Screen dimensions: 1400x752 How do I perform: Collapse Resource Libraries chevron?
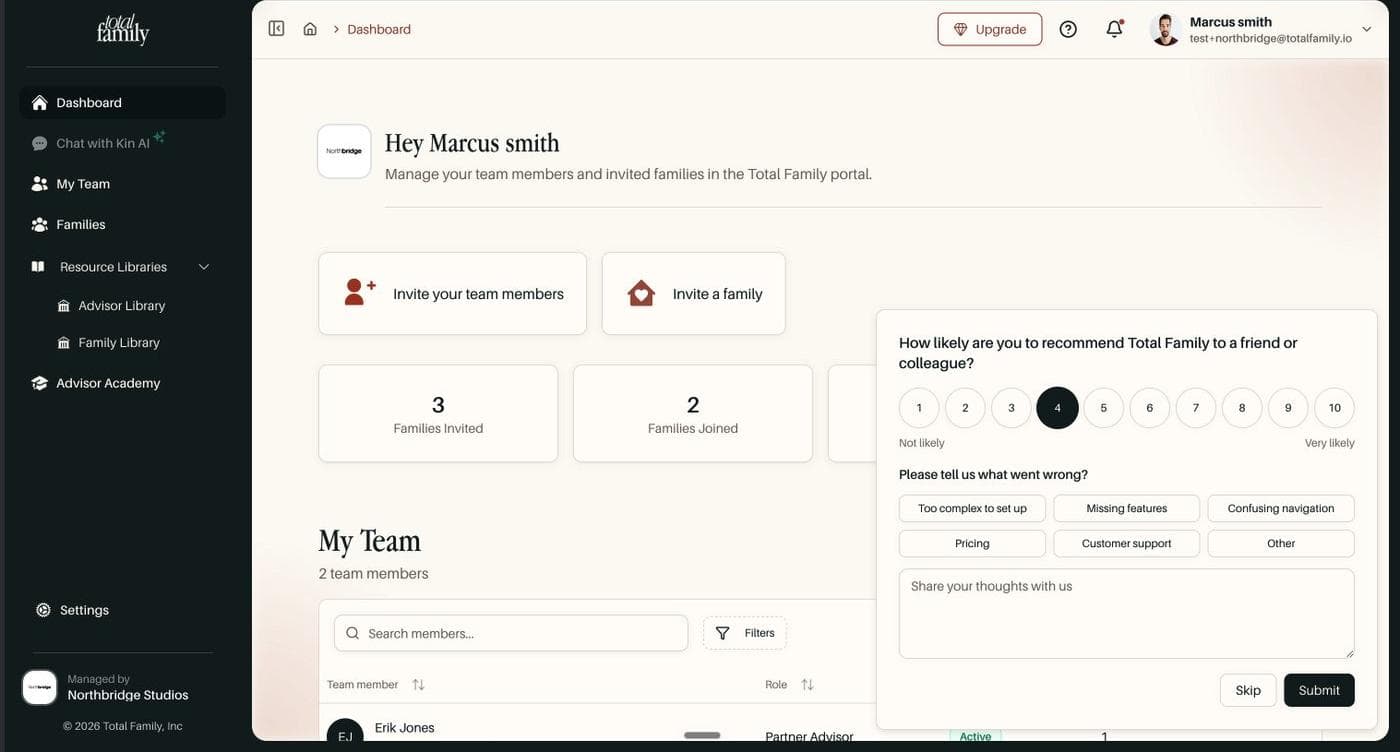[x=204, y=267]
